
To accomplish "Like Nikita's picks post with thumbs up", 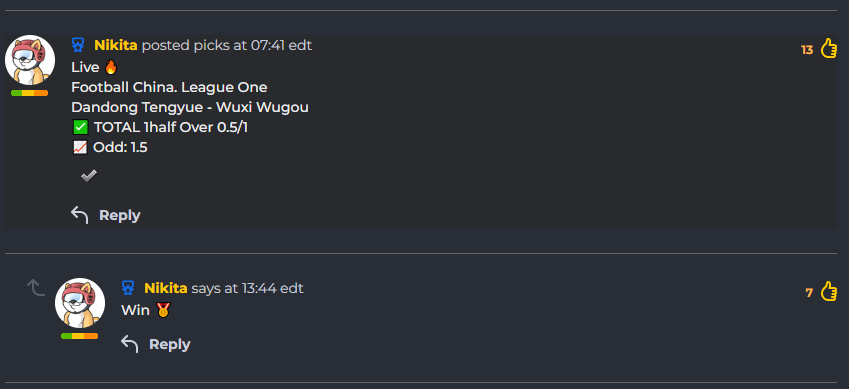I will (828, 49).
